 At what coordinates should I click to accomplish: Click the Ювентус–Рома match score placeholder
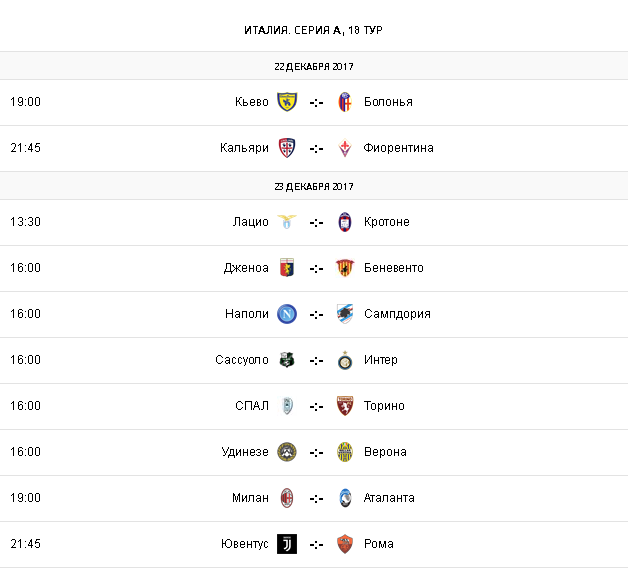316,544
